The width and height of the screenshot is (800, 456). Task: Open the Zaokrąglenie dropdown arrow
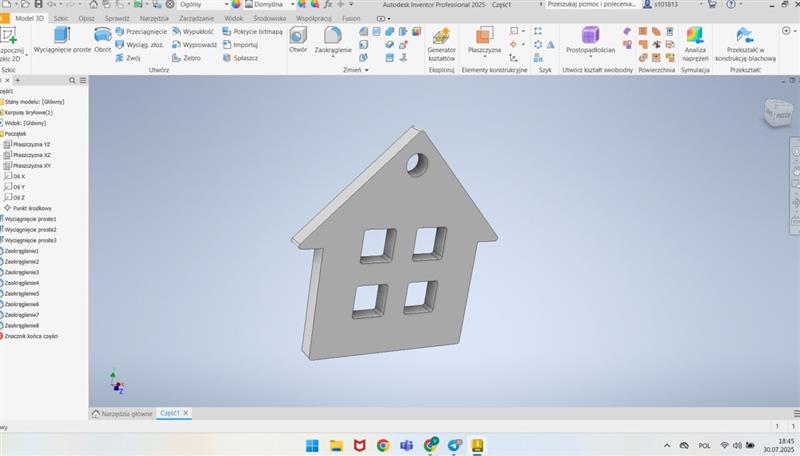point(333,57)
